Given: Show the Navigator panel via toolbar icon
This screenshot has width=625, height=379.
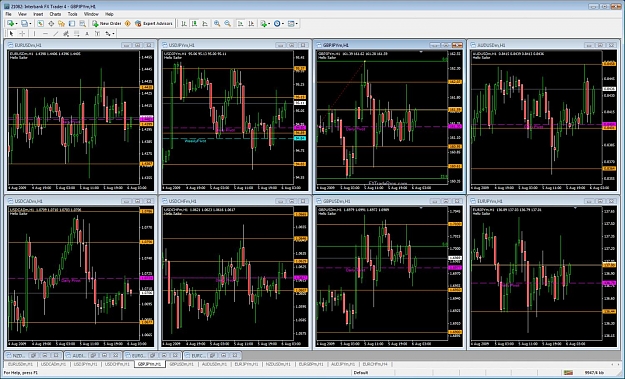Looking at the screenshot, I should click(x=61, y=24).
